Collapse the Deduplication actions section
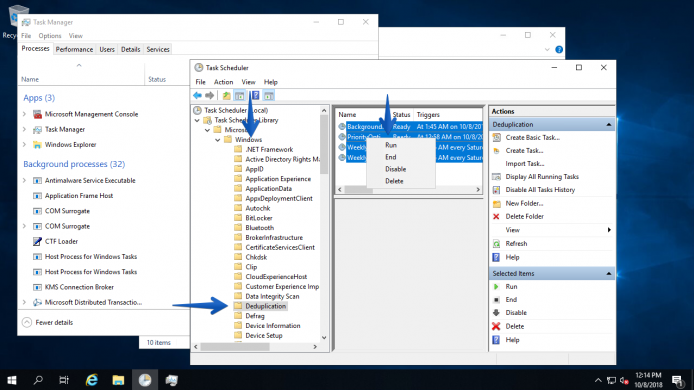The width and height of the screenshot is (694, 390). pos(609,125)
